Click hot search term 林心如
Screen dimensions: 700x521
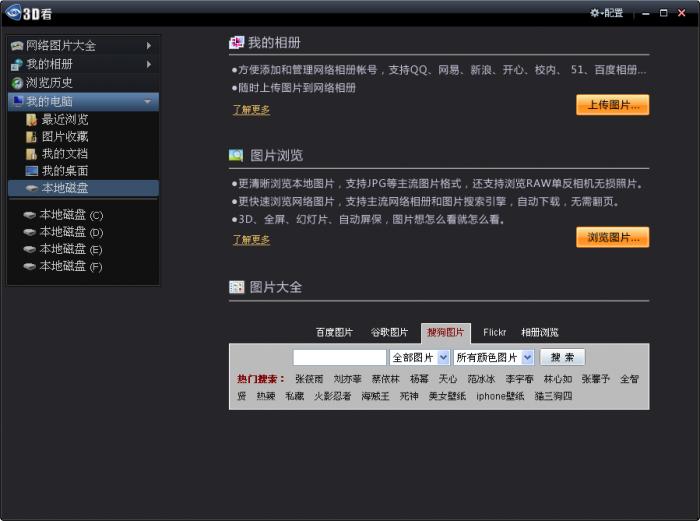pyautogui.click(x=558, y=379)
